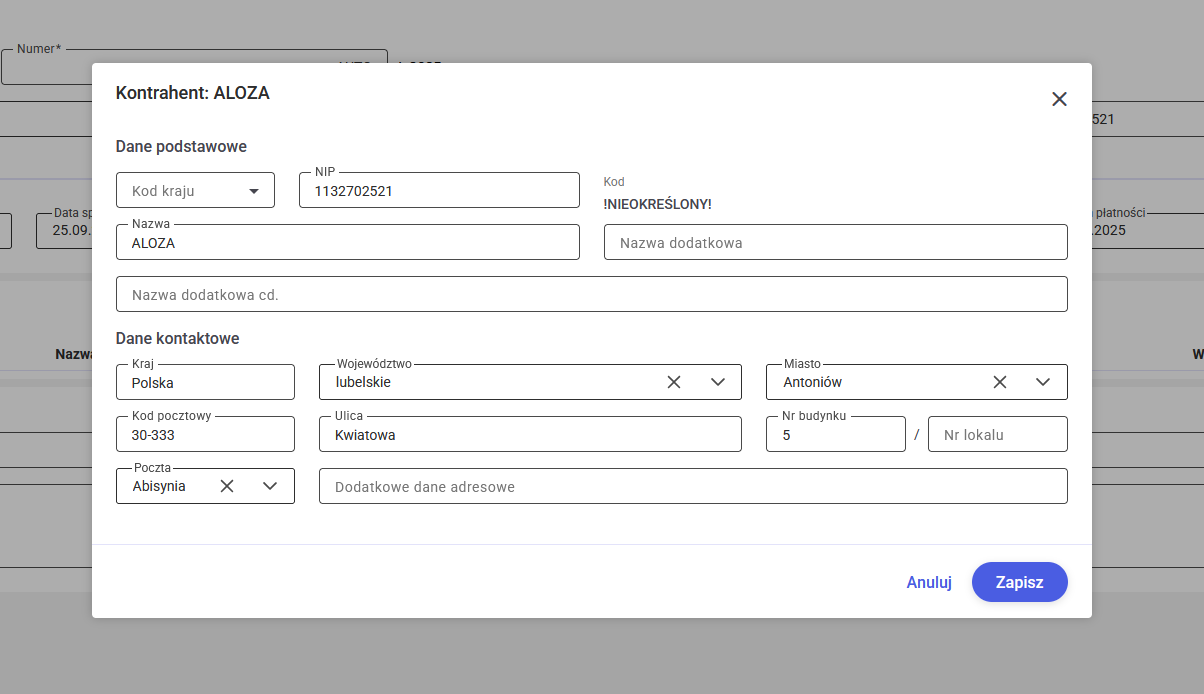This screenshot has width=1204, height=694.
Task: Open the Poczta dropdown chevron
Action: [x=270, y=486]
